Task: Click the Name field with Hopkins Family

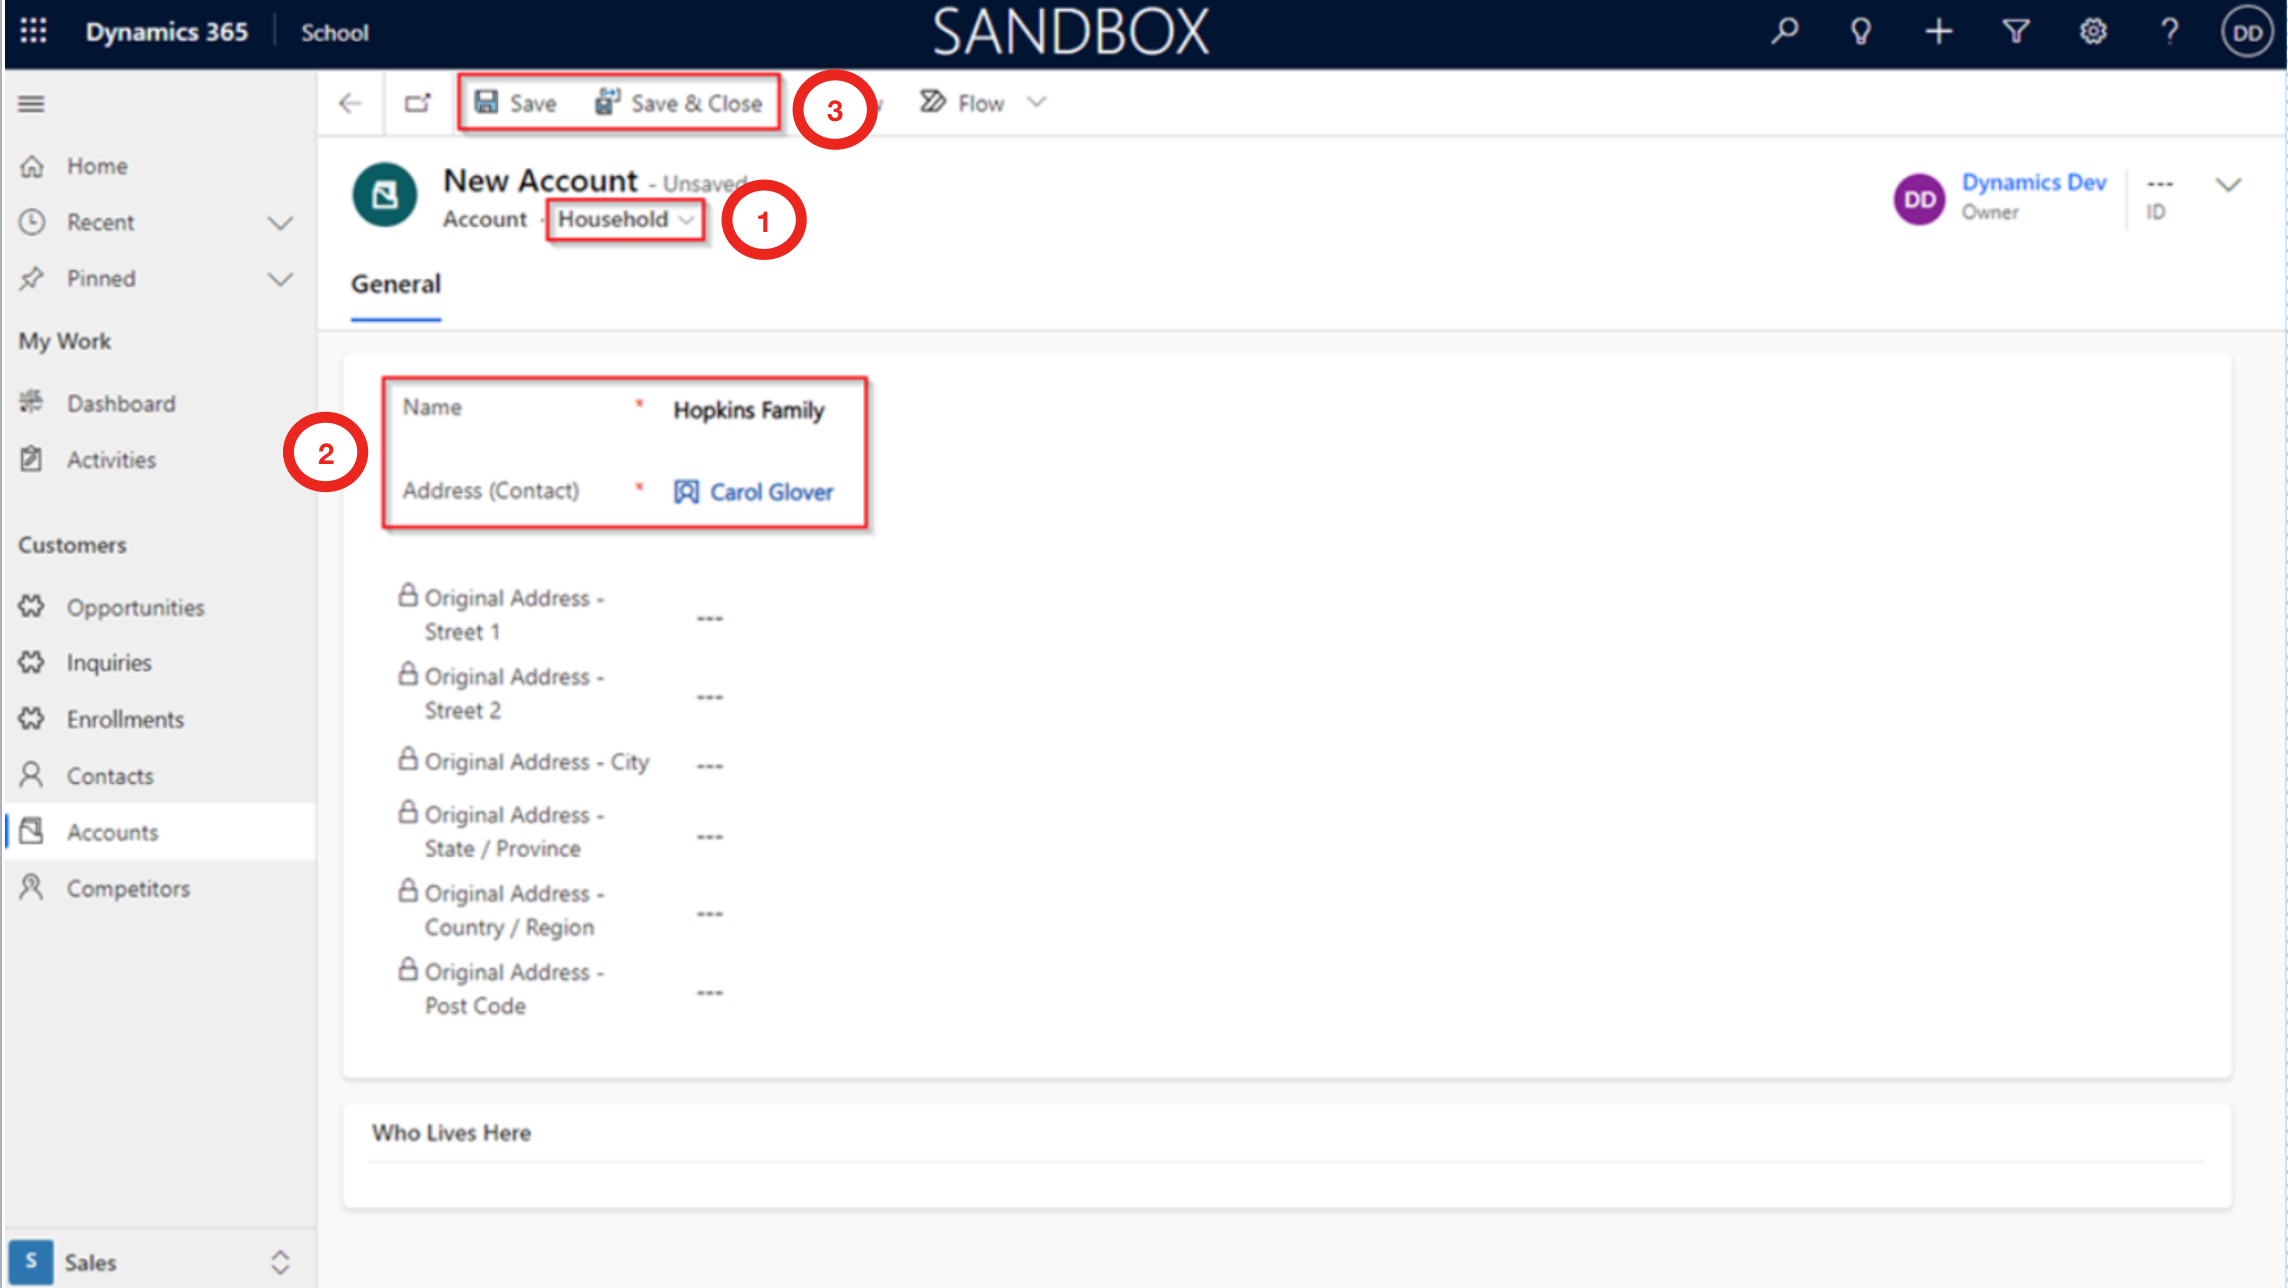Action: 748,410
